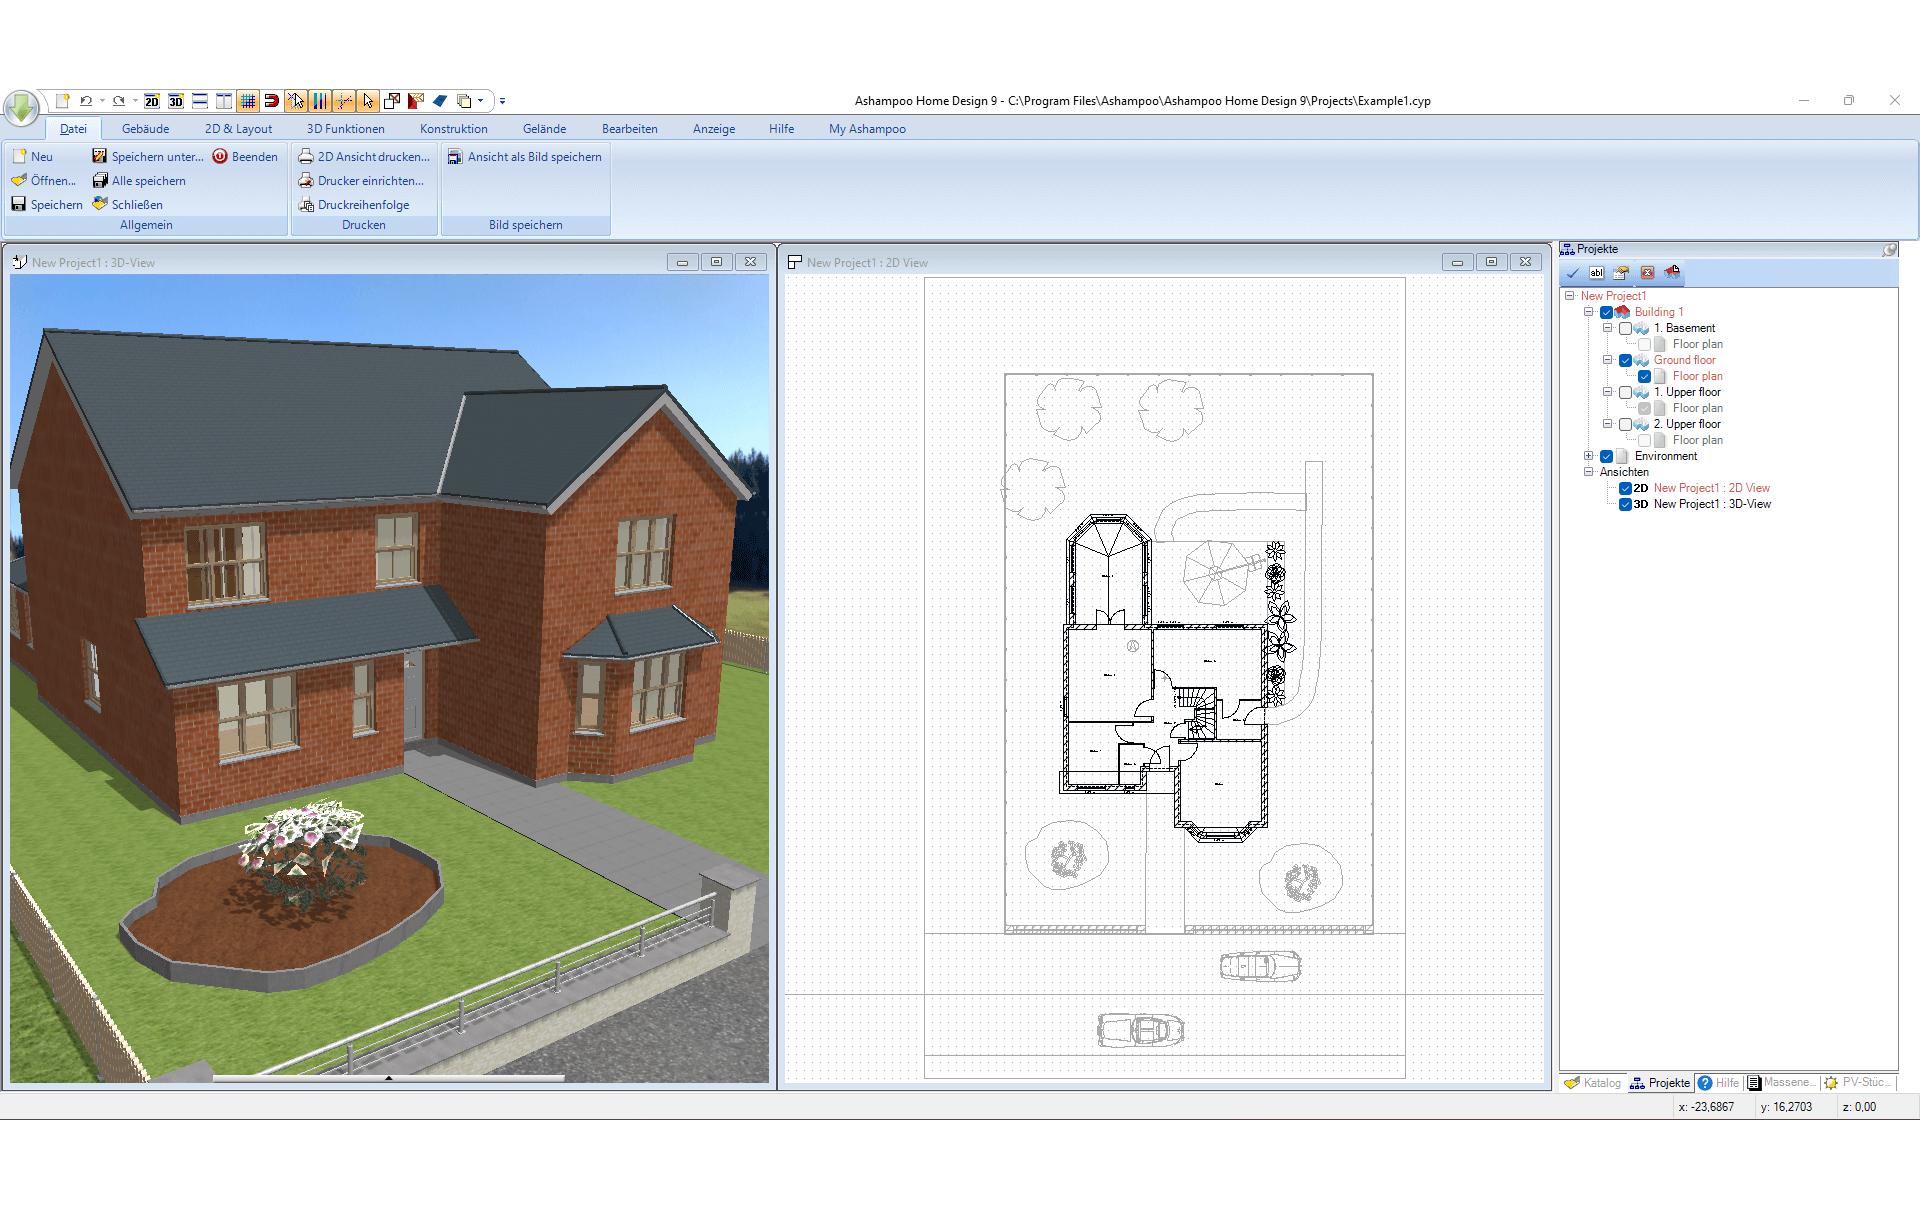Collapse the Building 1 tree node

tap(1589, 312)
